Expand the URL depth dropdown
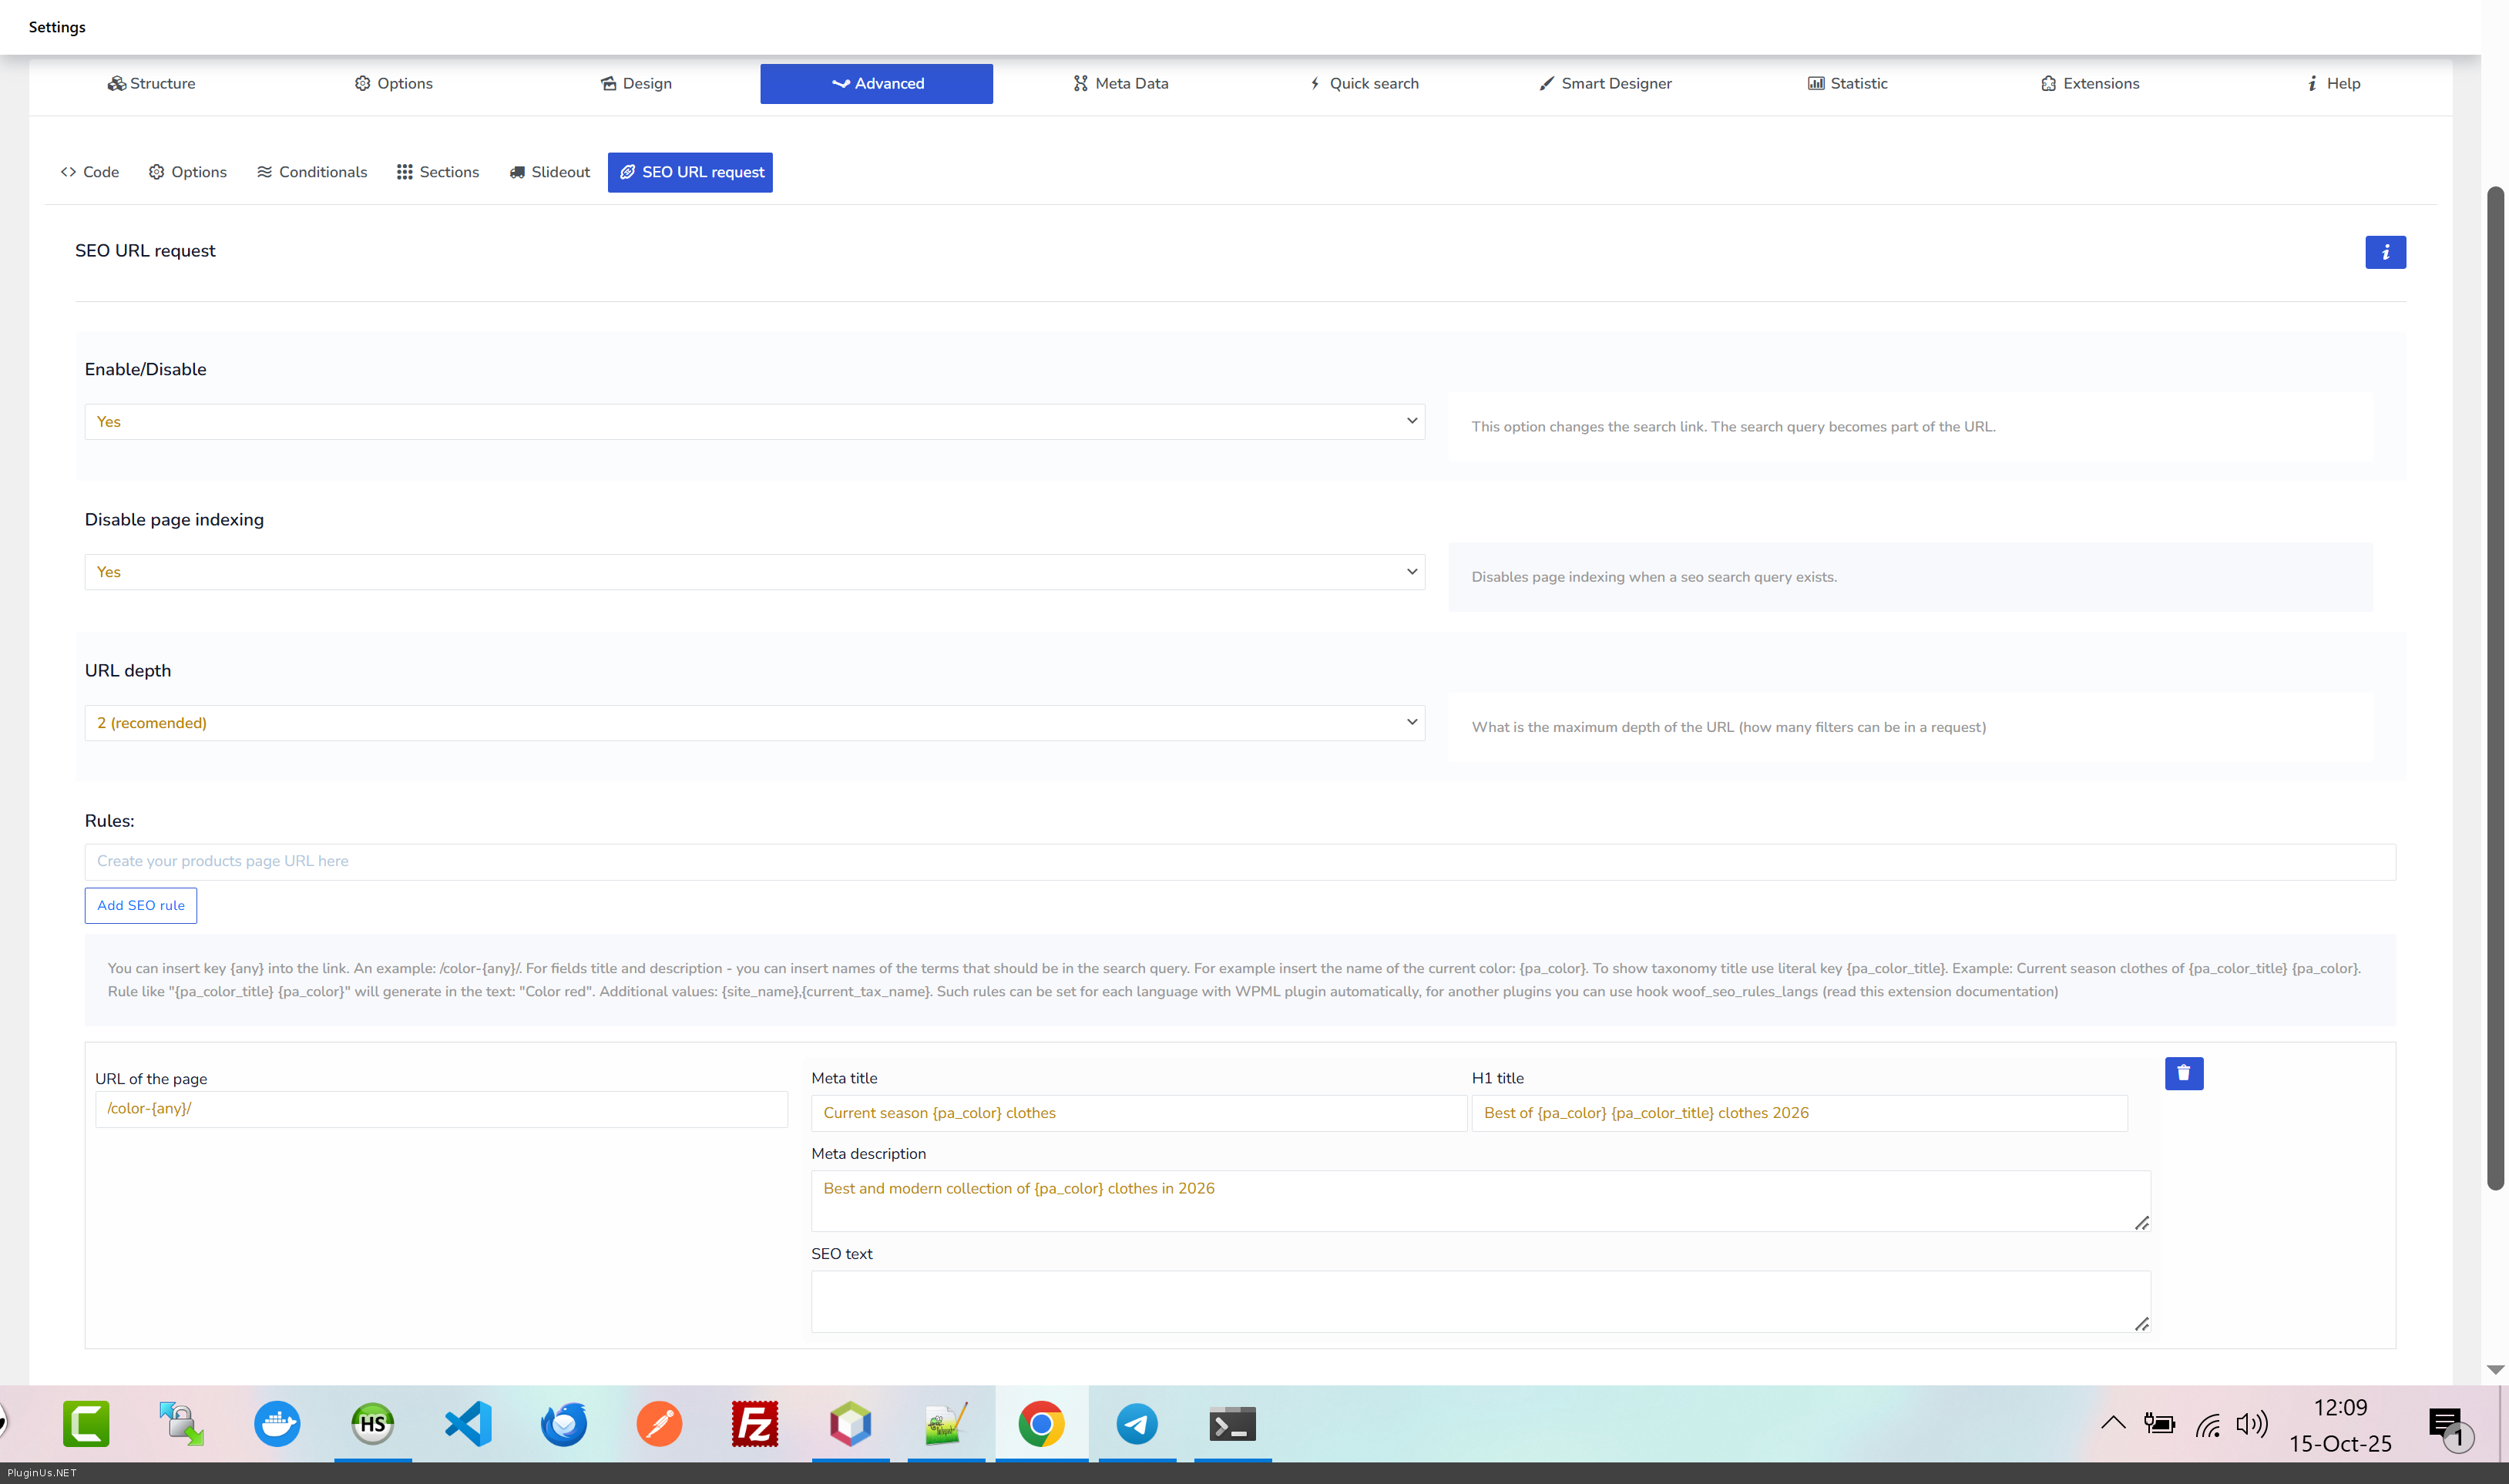Screen dimensions: 2509x1484 tap(754, 723)
